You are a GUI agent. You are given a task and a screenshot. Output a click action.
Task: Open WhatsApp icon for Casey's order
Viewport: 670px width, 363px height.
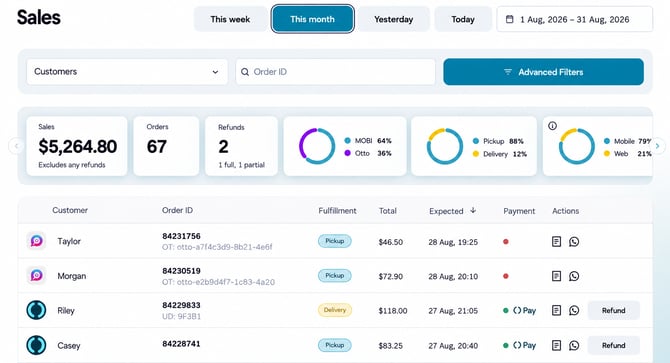[574, 345]
